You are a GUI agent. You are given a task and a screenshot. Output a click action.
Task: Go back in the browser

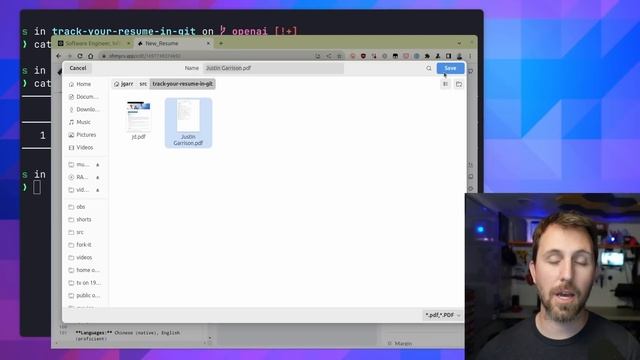[x=59, y=56]
